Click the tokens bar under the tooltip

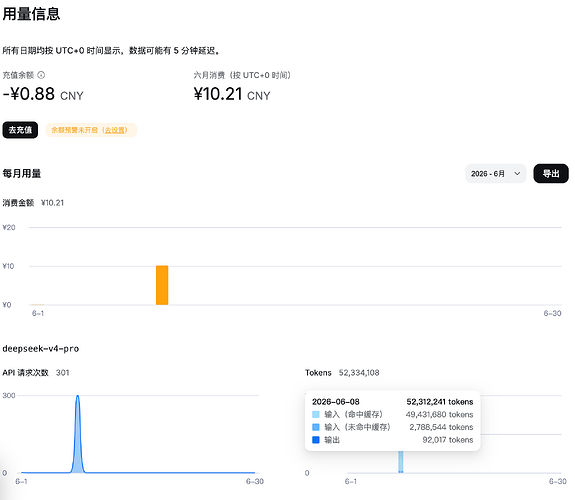point(400,462)
